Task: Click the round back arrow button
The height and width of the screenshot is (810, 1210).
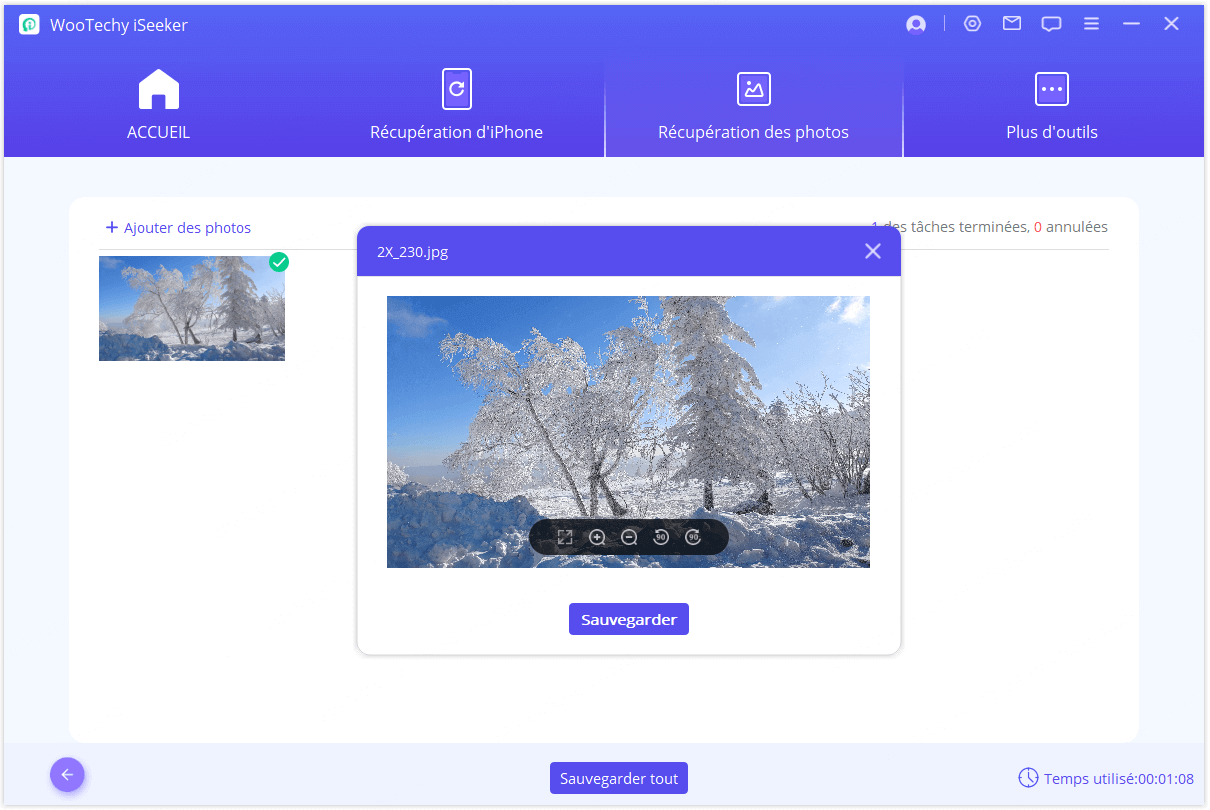Action: tap(67, 774)
